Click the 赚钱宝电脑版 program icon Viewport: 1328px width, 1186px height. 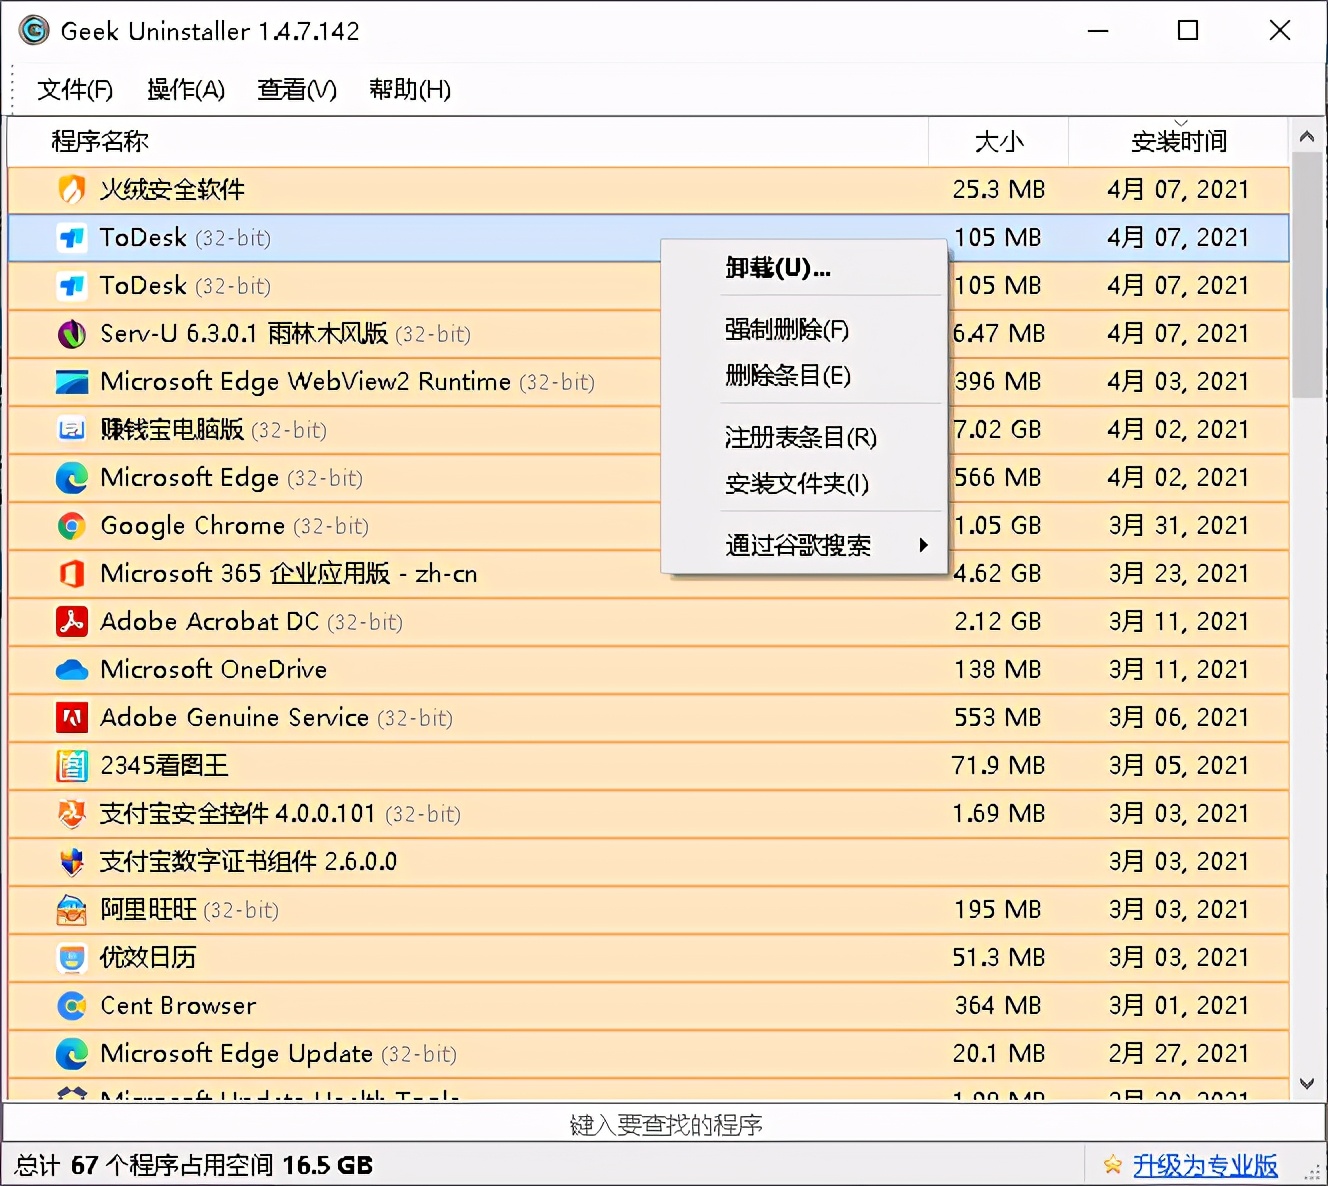[71, 429]
